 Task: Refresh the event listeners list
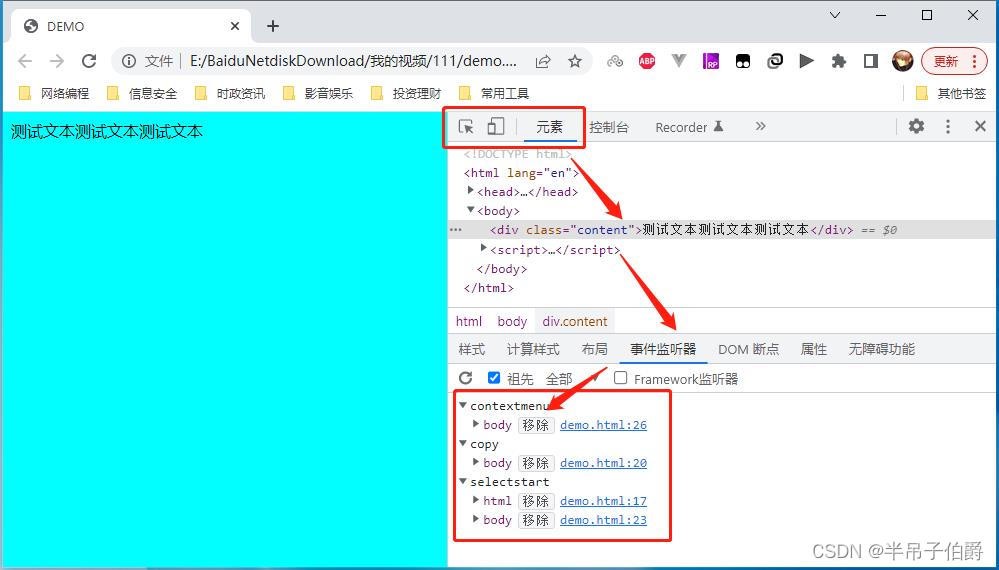(x=466, y=378)
